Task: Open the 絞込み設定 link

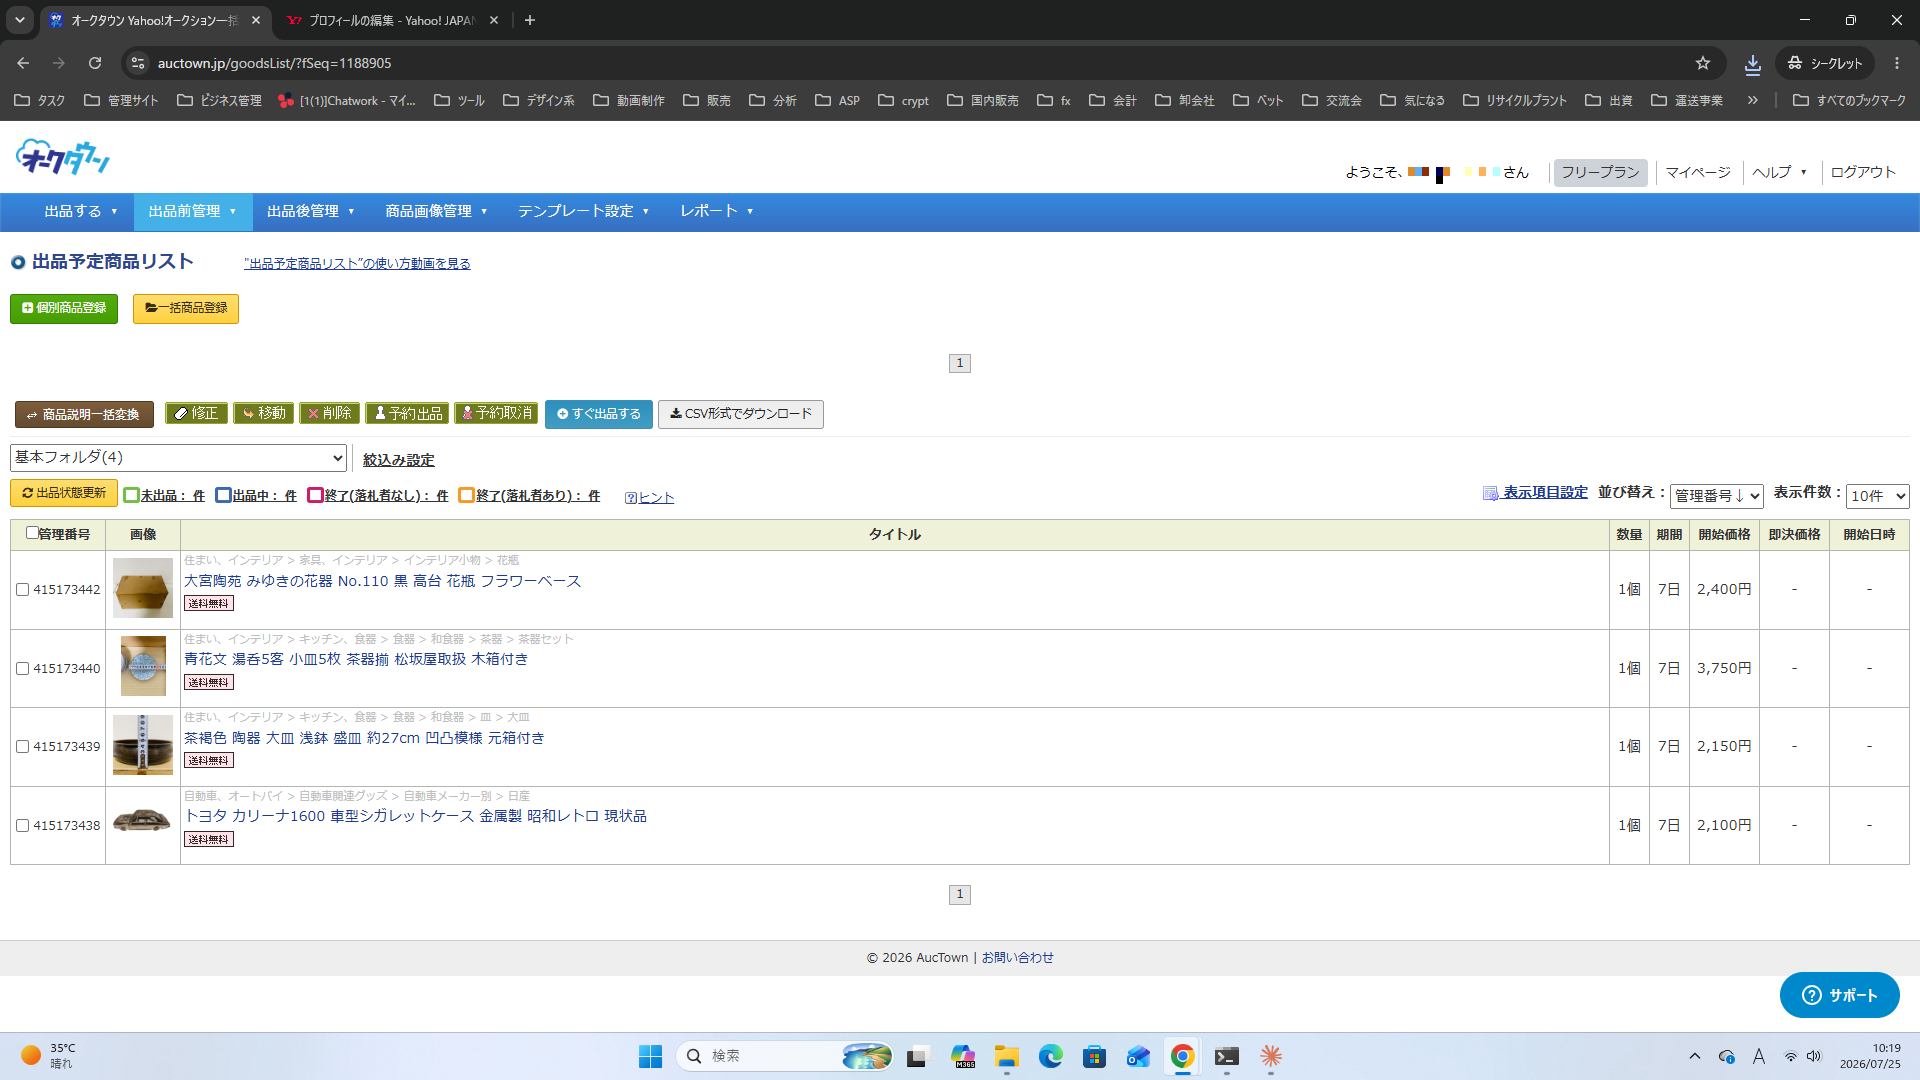Action: pyautogui.click(x=398, y=460)
